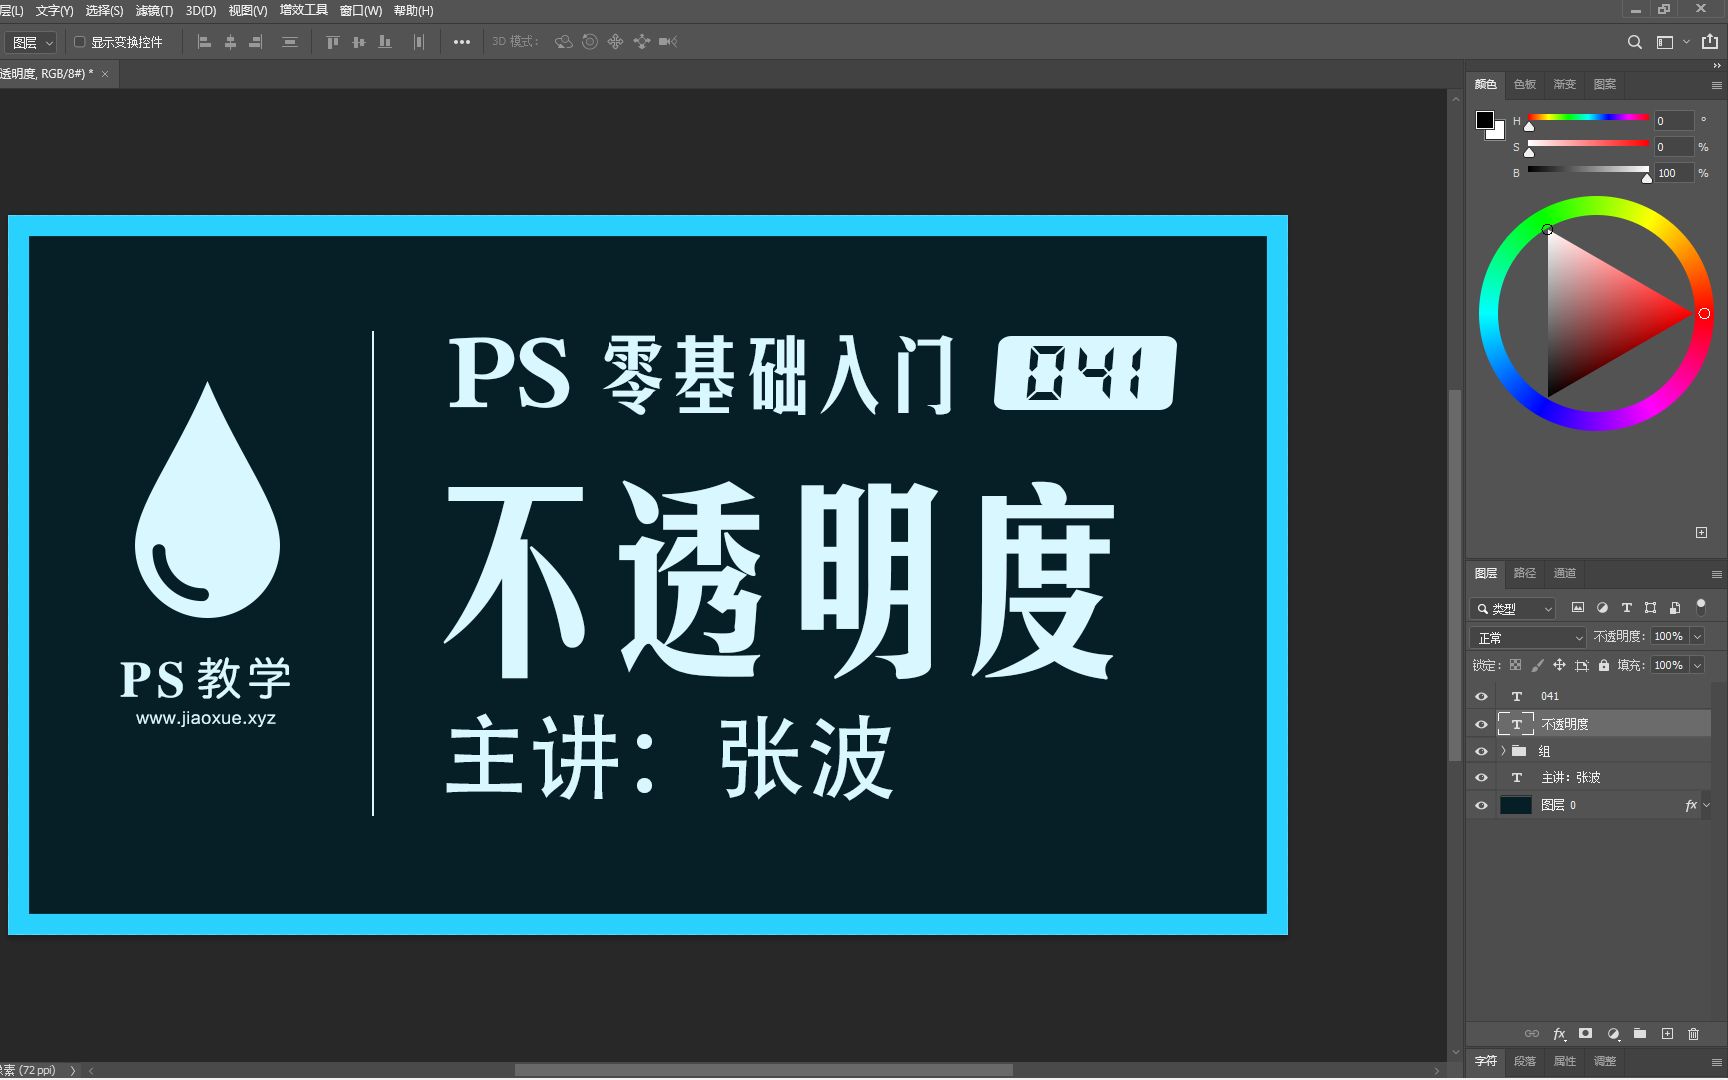
Task: Open 选择(S) menu
Action: (104, 11)
